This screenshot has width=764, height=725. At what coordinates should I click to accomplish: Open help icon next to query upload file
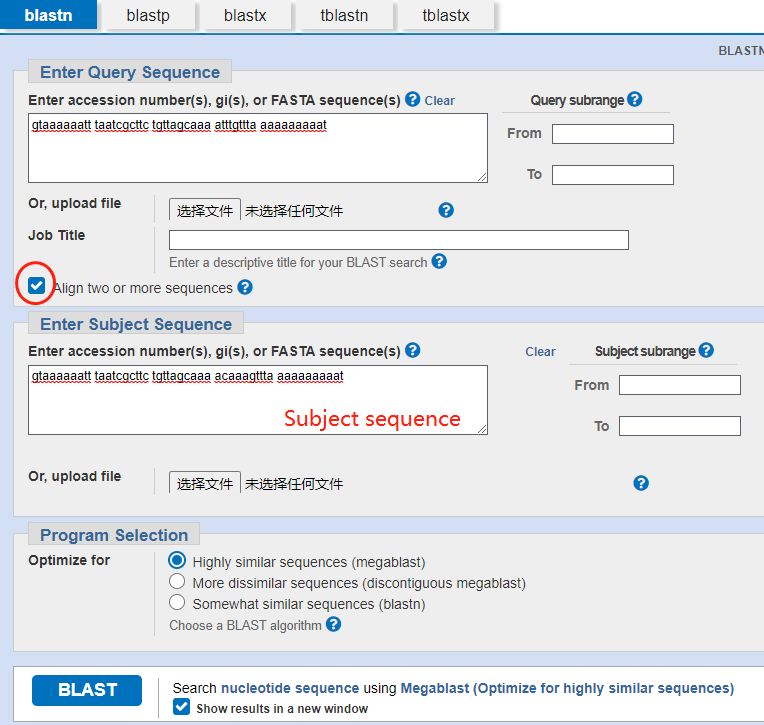pos(446,210)
